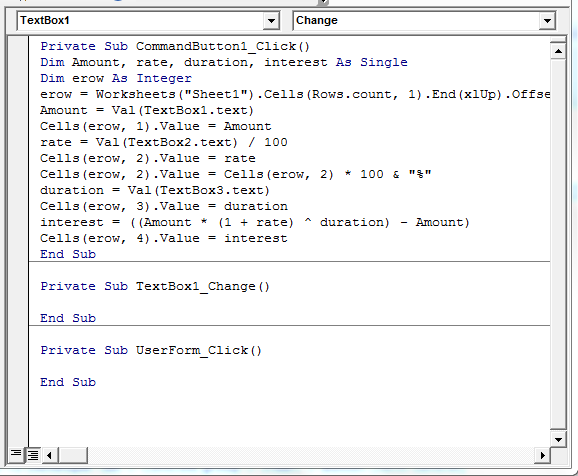This screenshot has width=578, height=476.
Task: Click vertical scrollbar up arrow
Action: coord(558,51)
